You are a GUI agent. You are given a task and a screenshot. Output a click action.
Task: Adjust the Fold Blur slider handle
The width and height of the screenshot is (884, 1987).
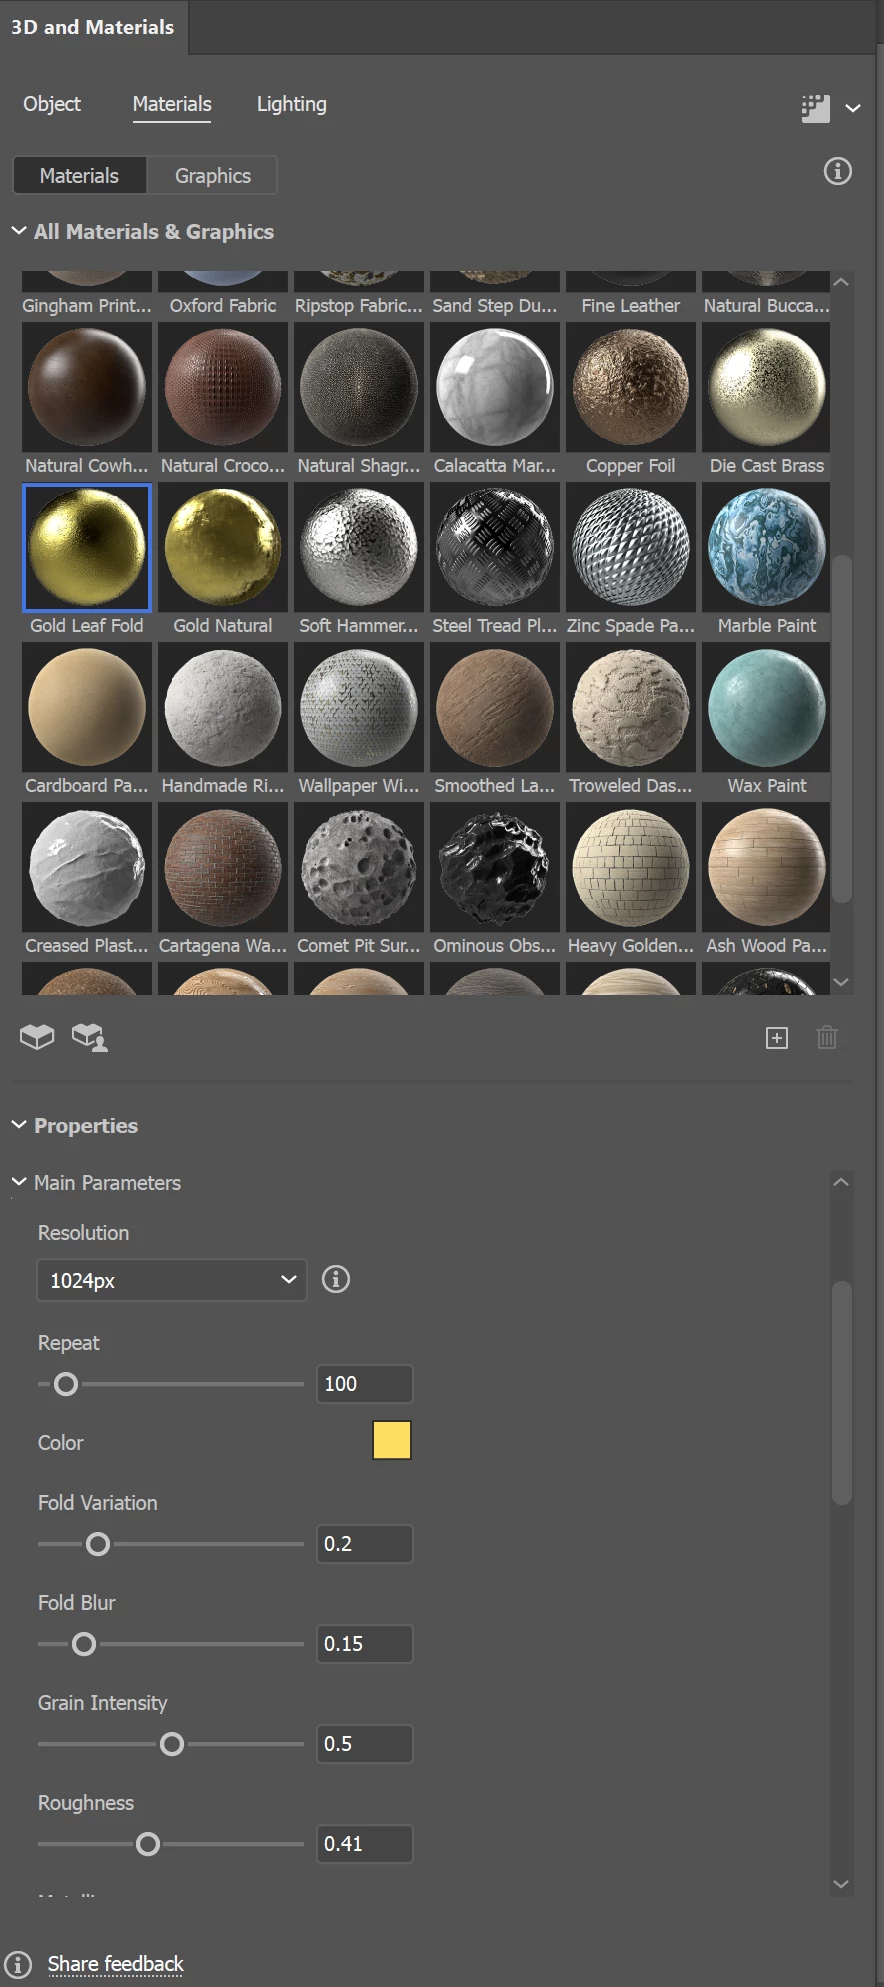(84, 1644)
